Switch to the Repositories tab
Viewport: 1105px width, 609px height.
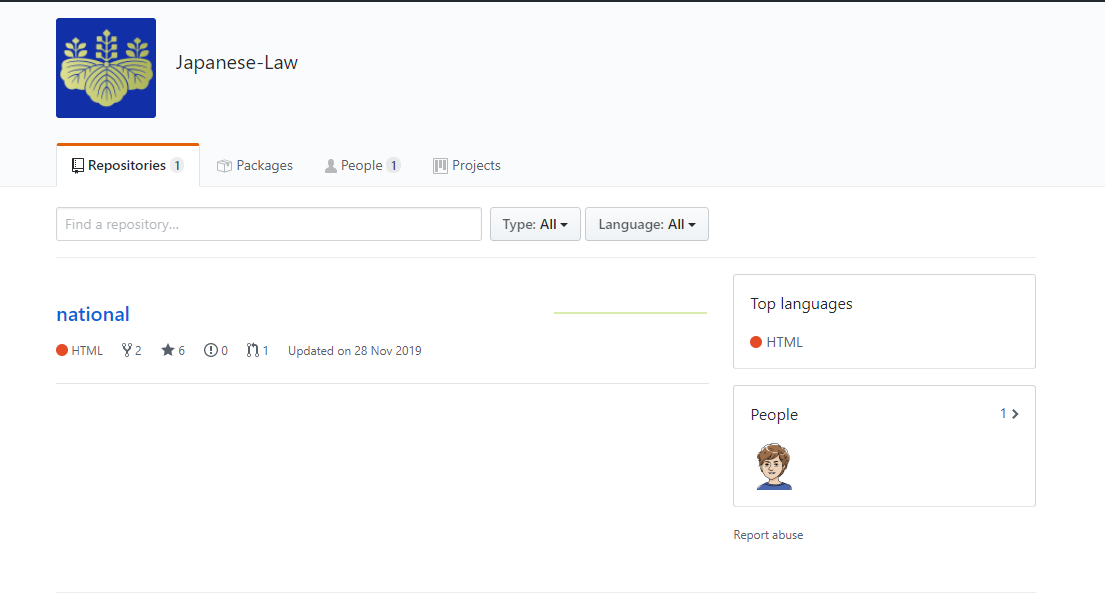click(x=127, y=166)
